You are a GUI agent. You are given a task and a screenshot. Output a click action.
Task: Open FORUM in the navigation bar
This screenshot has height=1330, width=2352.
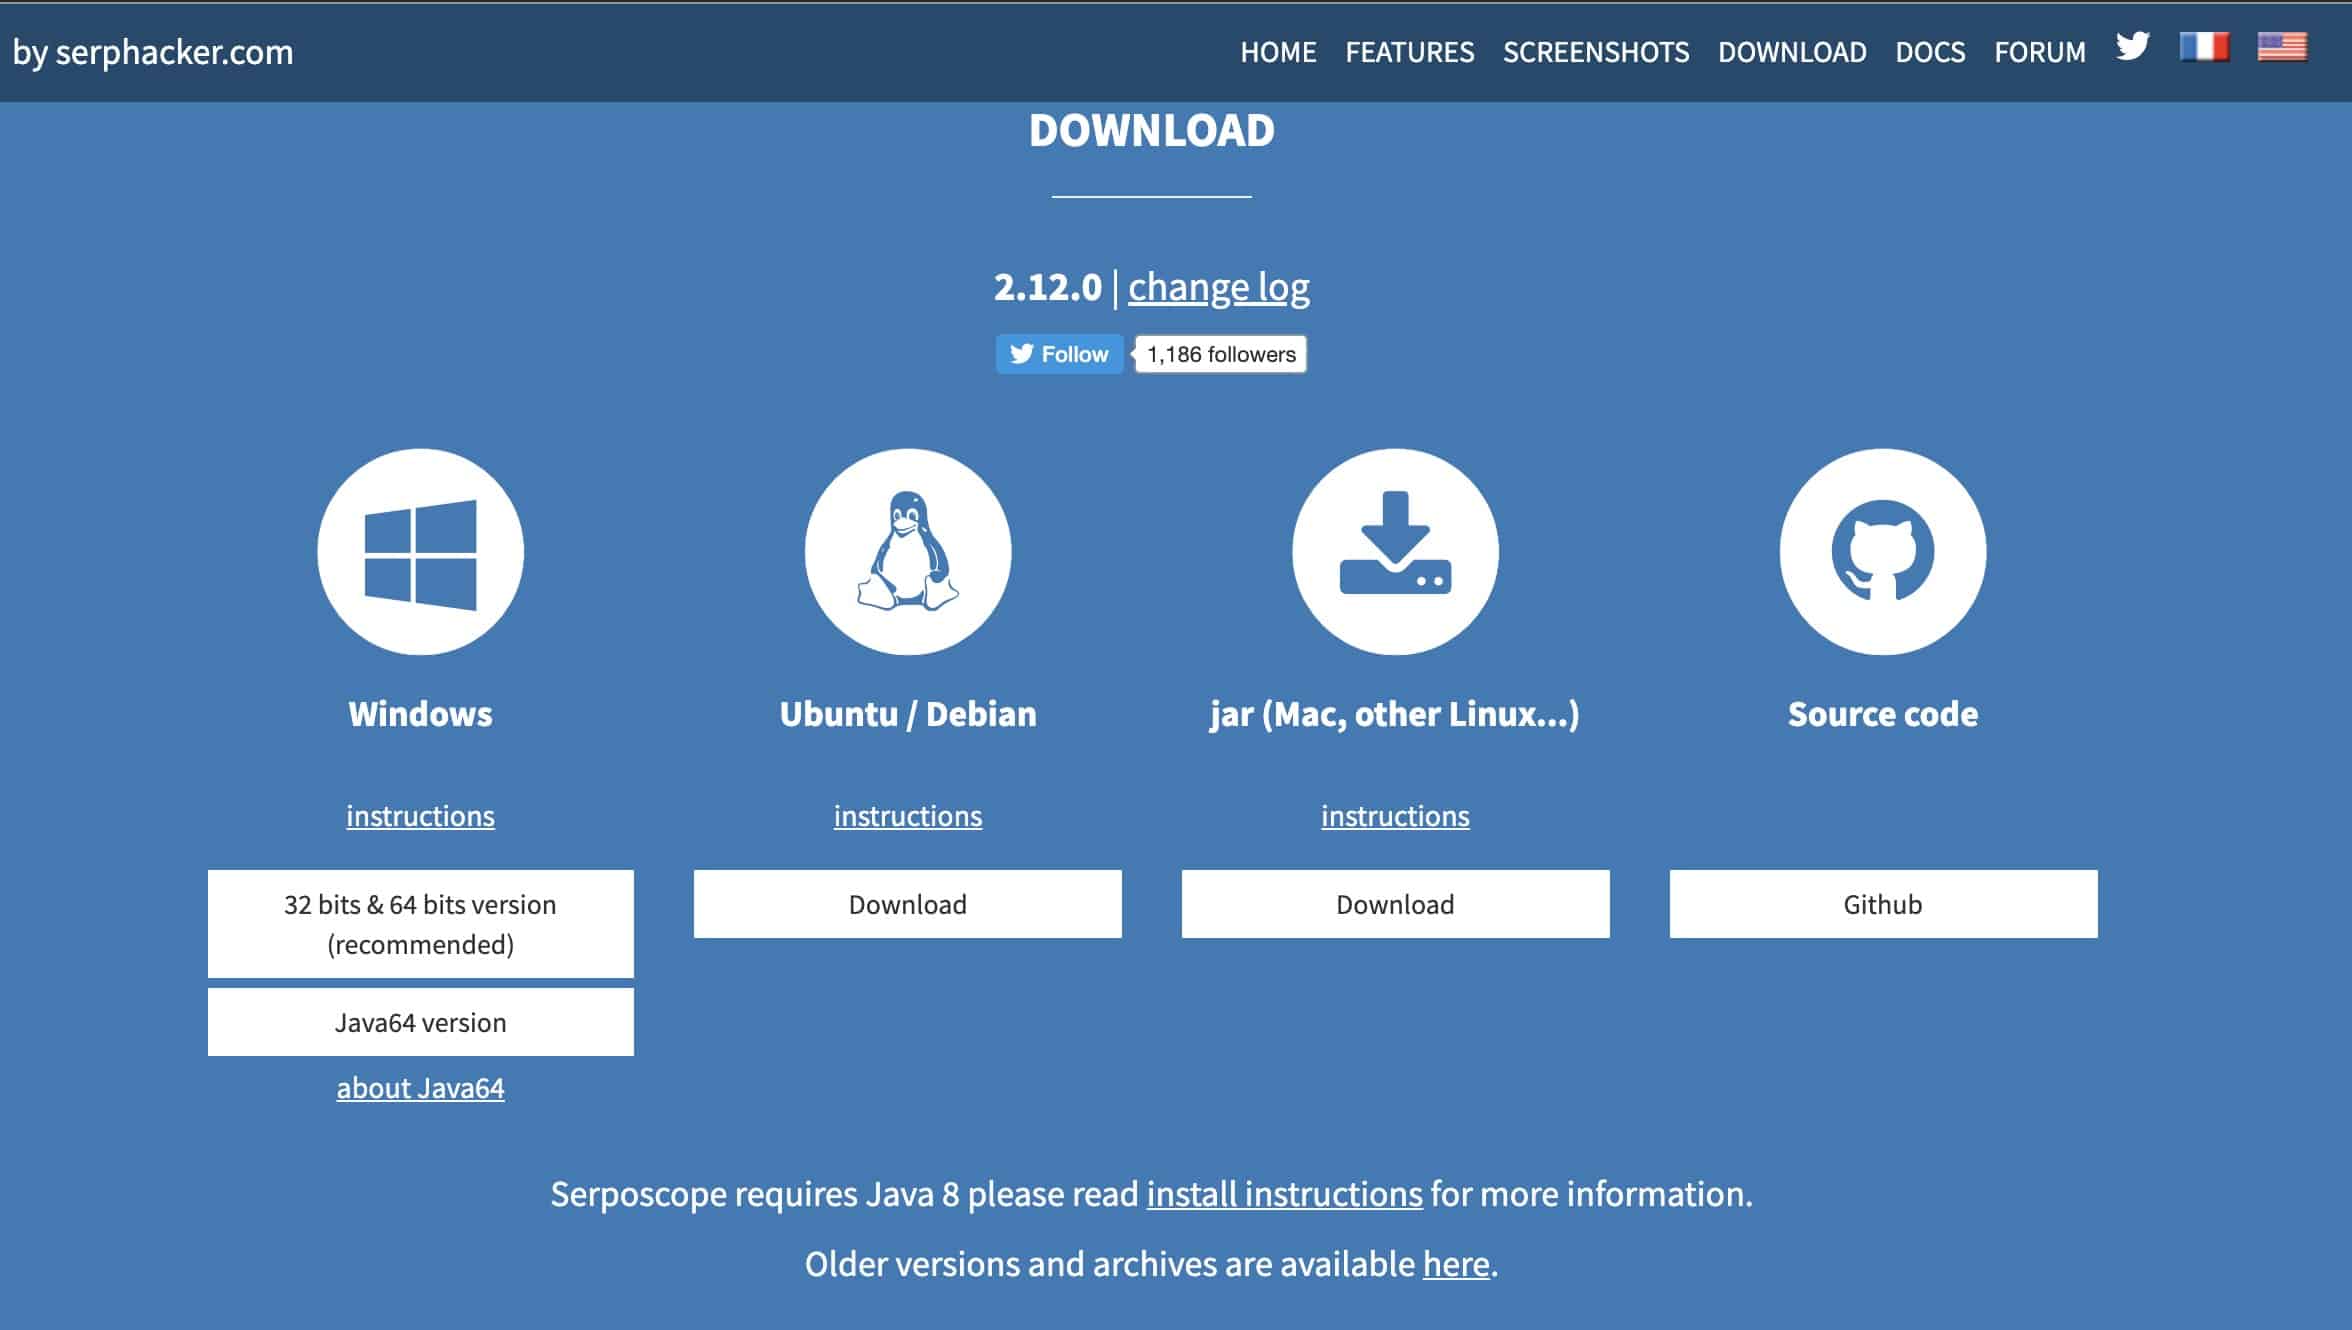click(x=2040, y=52)
